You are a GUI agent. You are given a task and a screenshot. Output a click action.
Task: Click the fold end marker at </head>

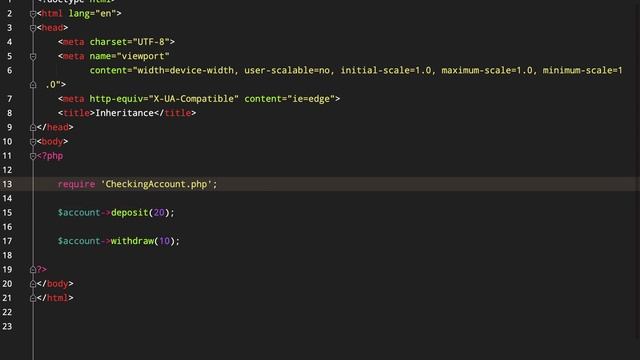coord(33,127)
